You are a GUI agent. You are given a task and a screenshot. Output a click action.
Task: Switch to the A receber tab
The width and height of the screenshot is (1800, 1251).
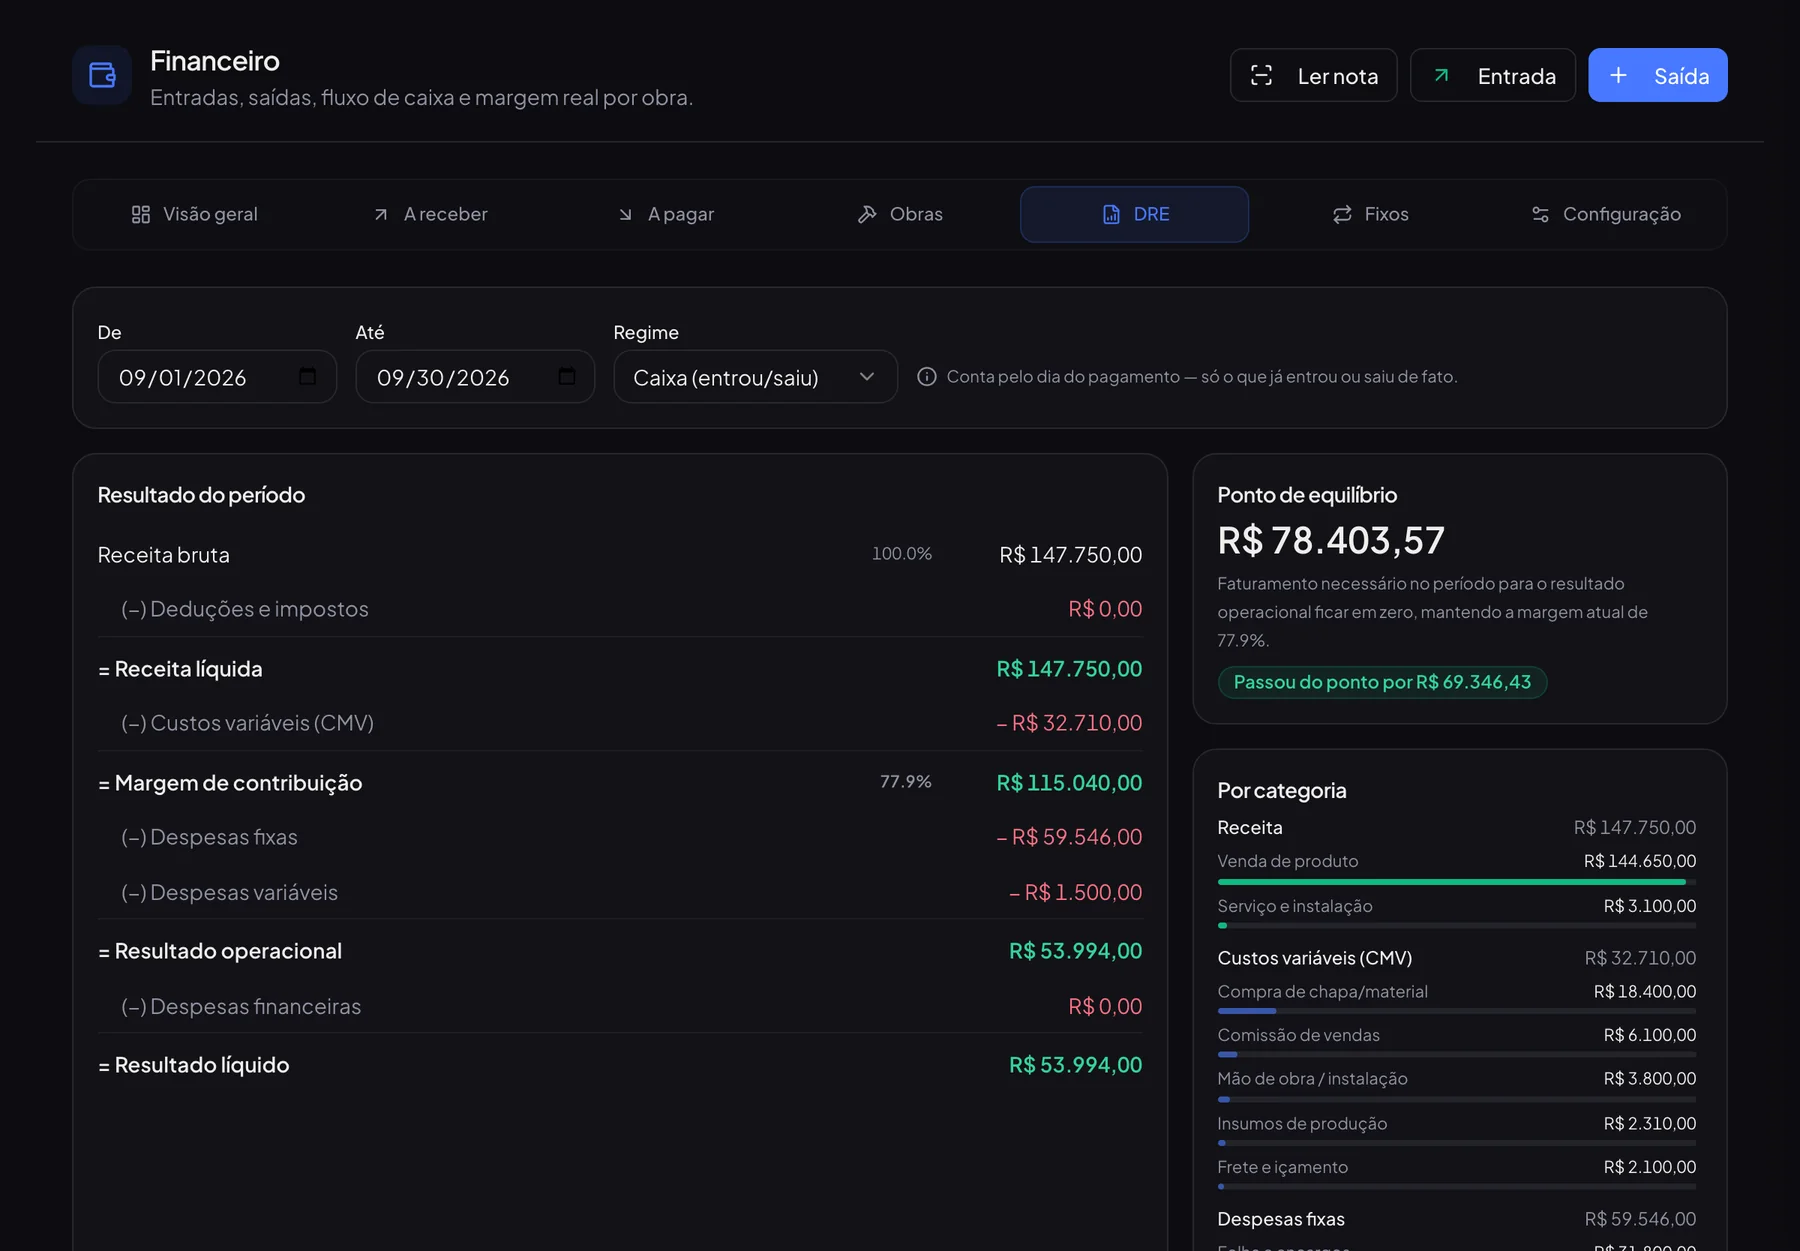[430, 214]
